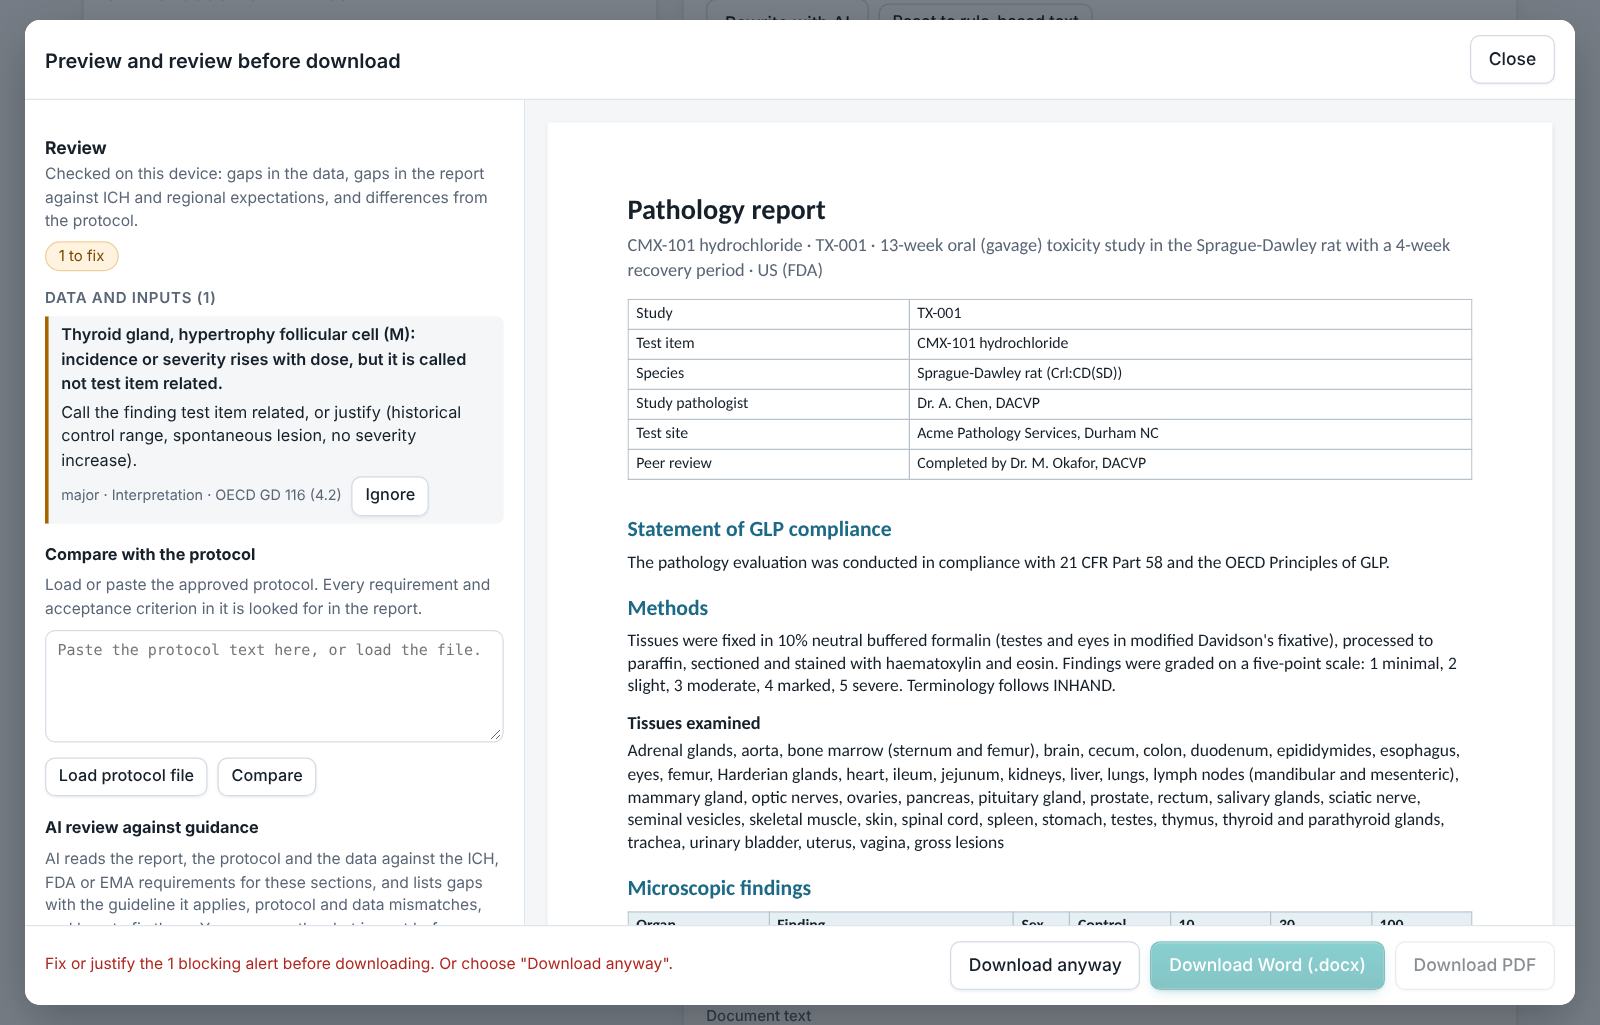Click into the protocol text paste area
1600x1025 pixels.
pos(274,686)
